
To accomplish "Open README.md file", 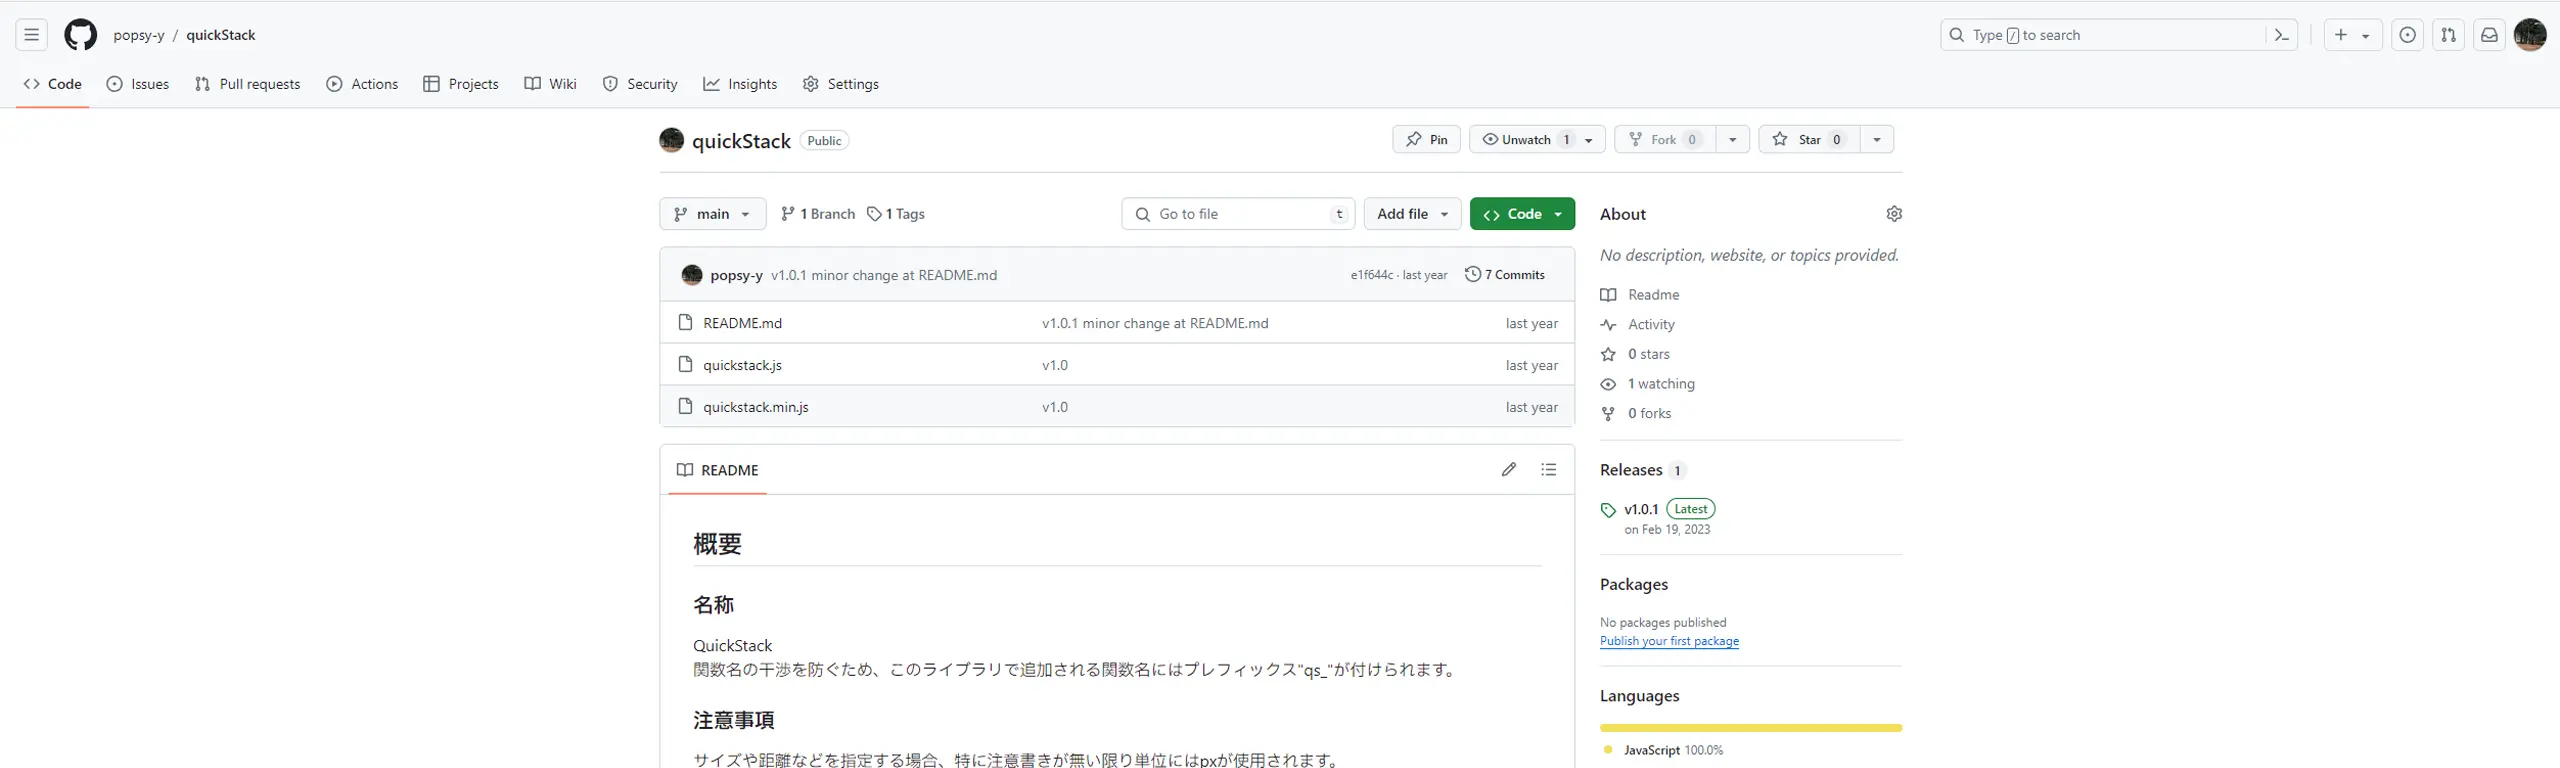I will pyautogui.click(x=742, y=323).
